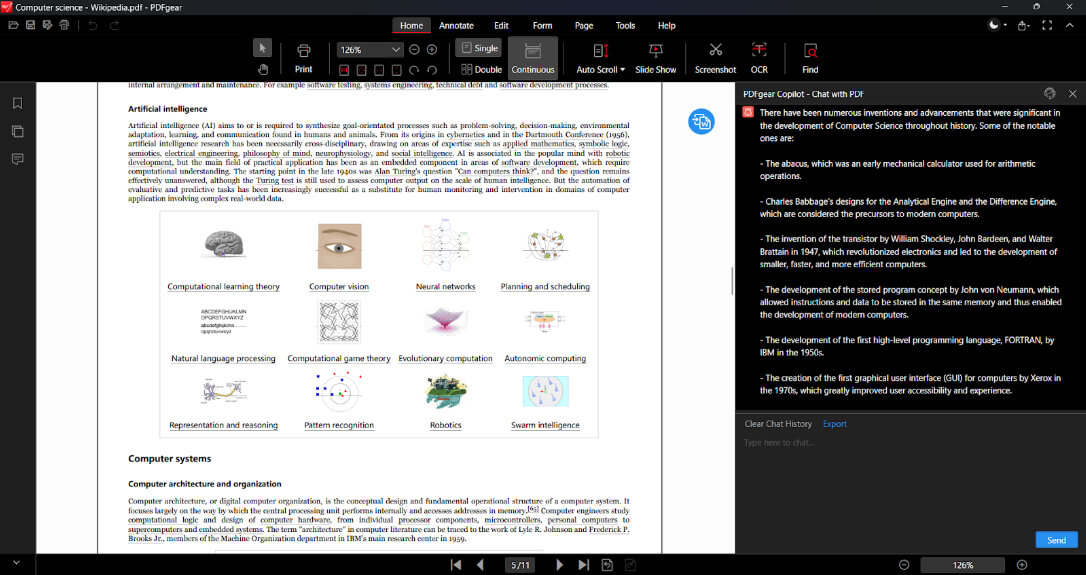Open the Find search tool
1086x575 pixels.
point(810,58)
